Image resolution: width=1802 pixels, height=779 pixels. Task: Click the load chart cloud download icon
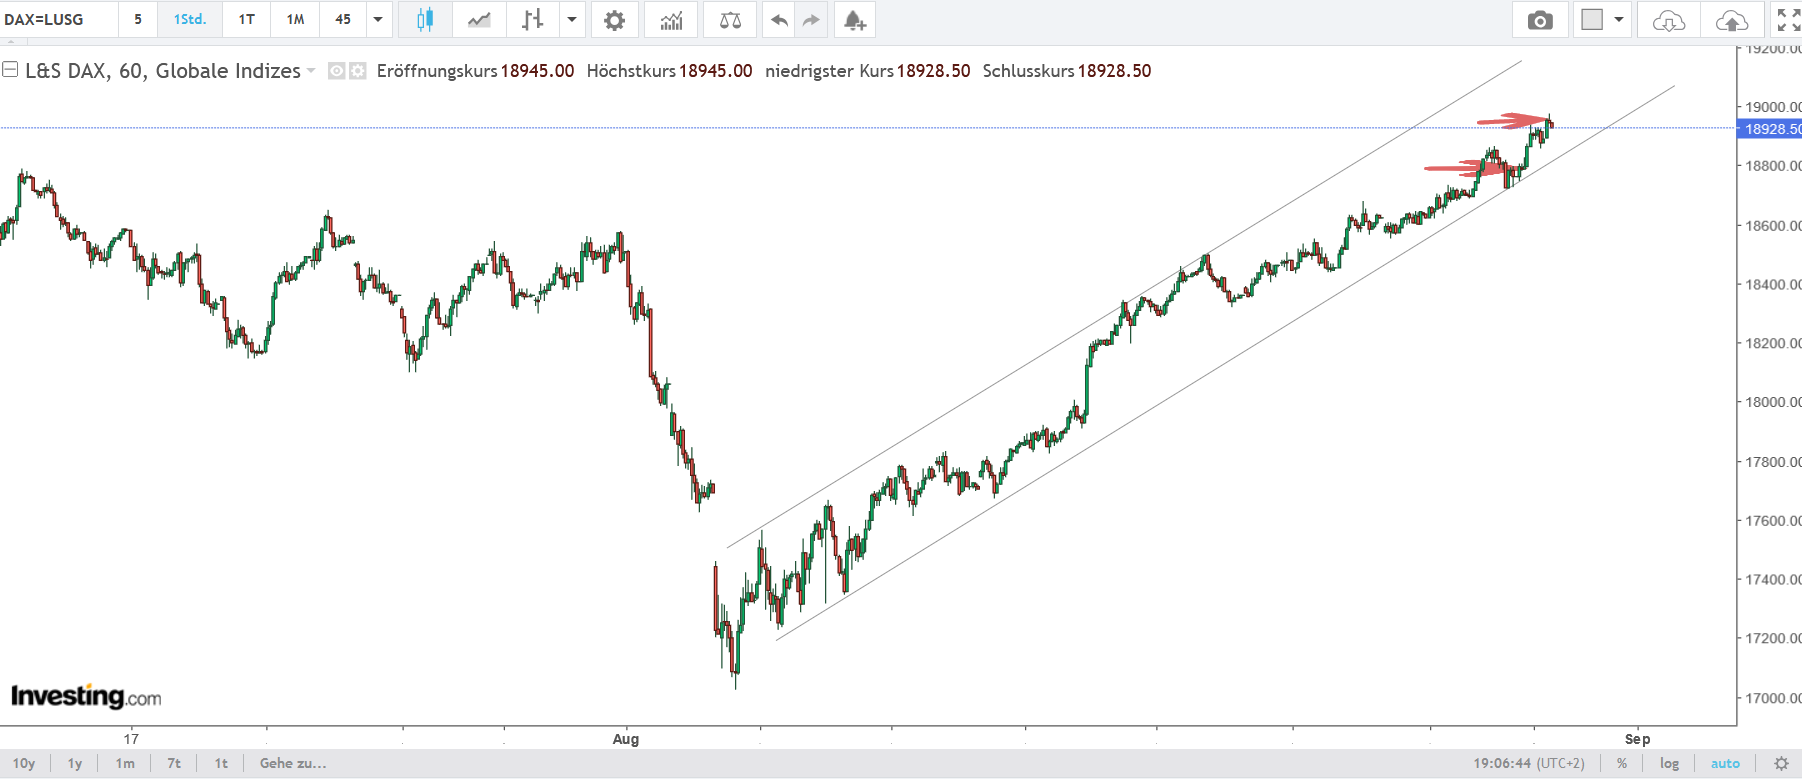[1668, 19]
